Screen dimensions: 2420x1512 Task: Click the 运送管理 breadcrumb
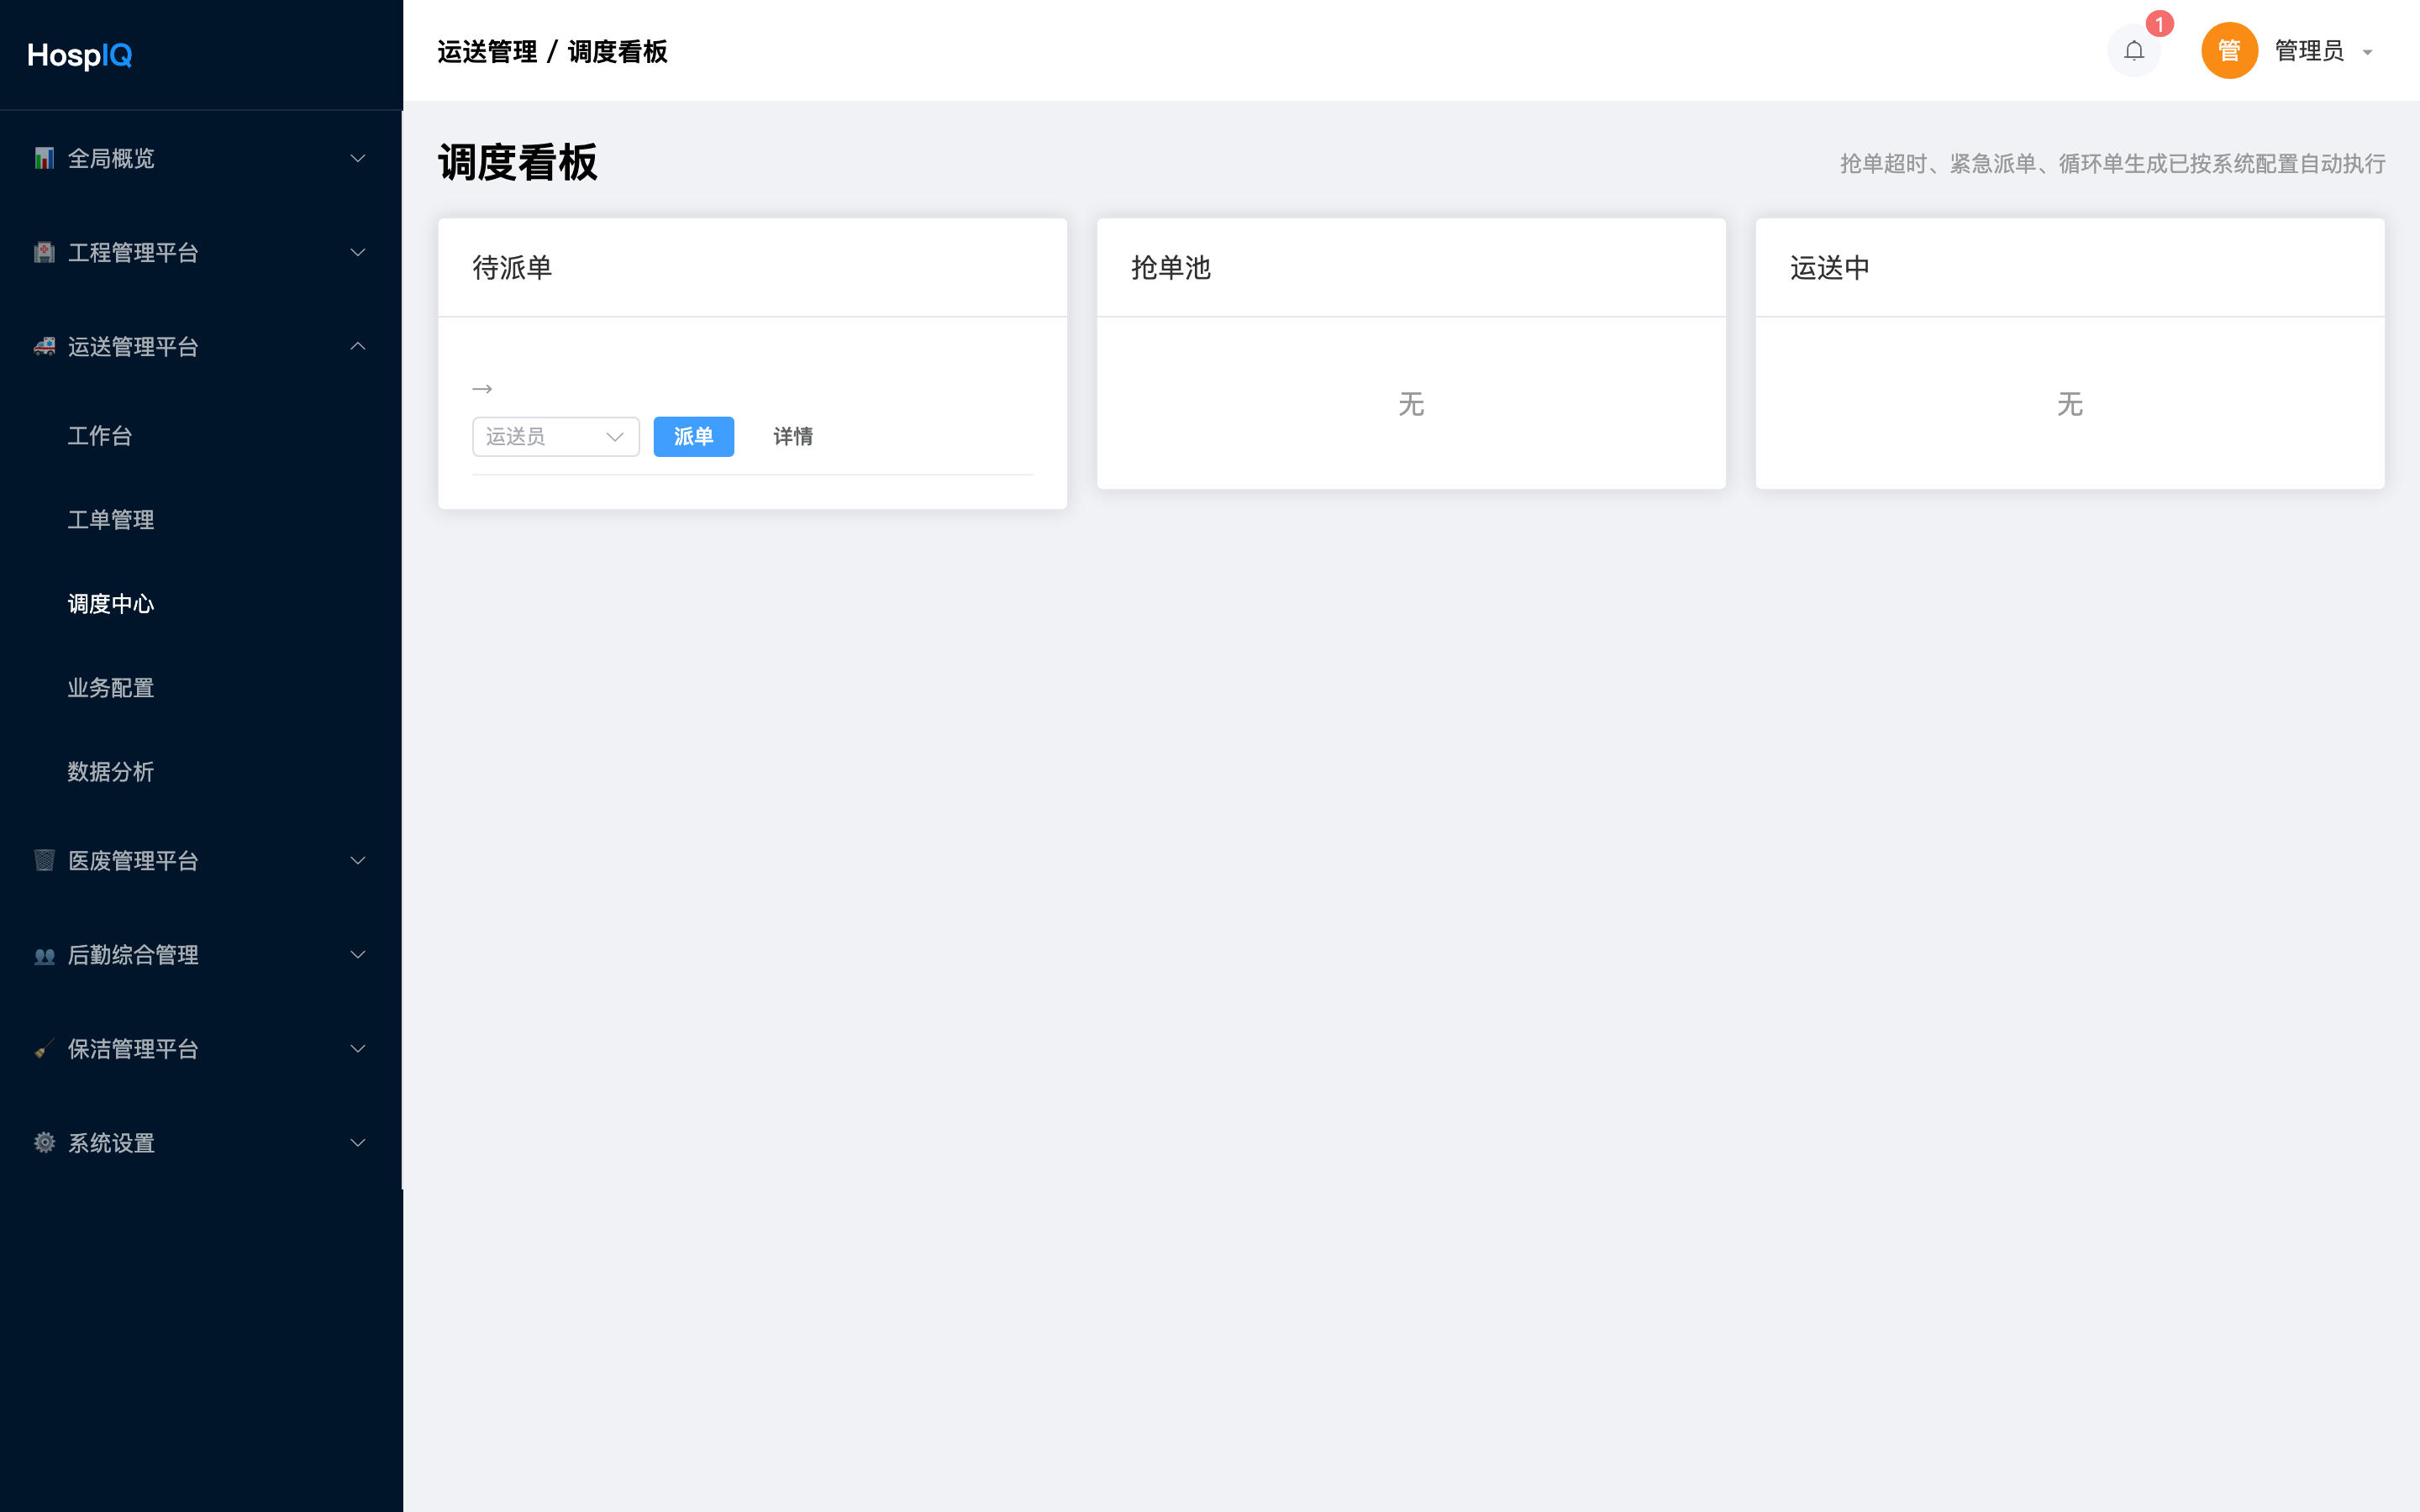coord(487,52)
